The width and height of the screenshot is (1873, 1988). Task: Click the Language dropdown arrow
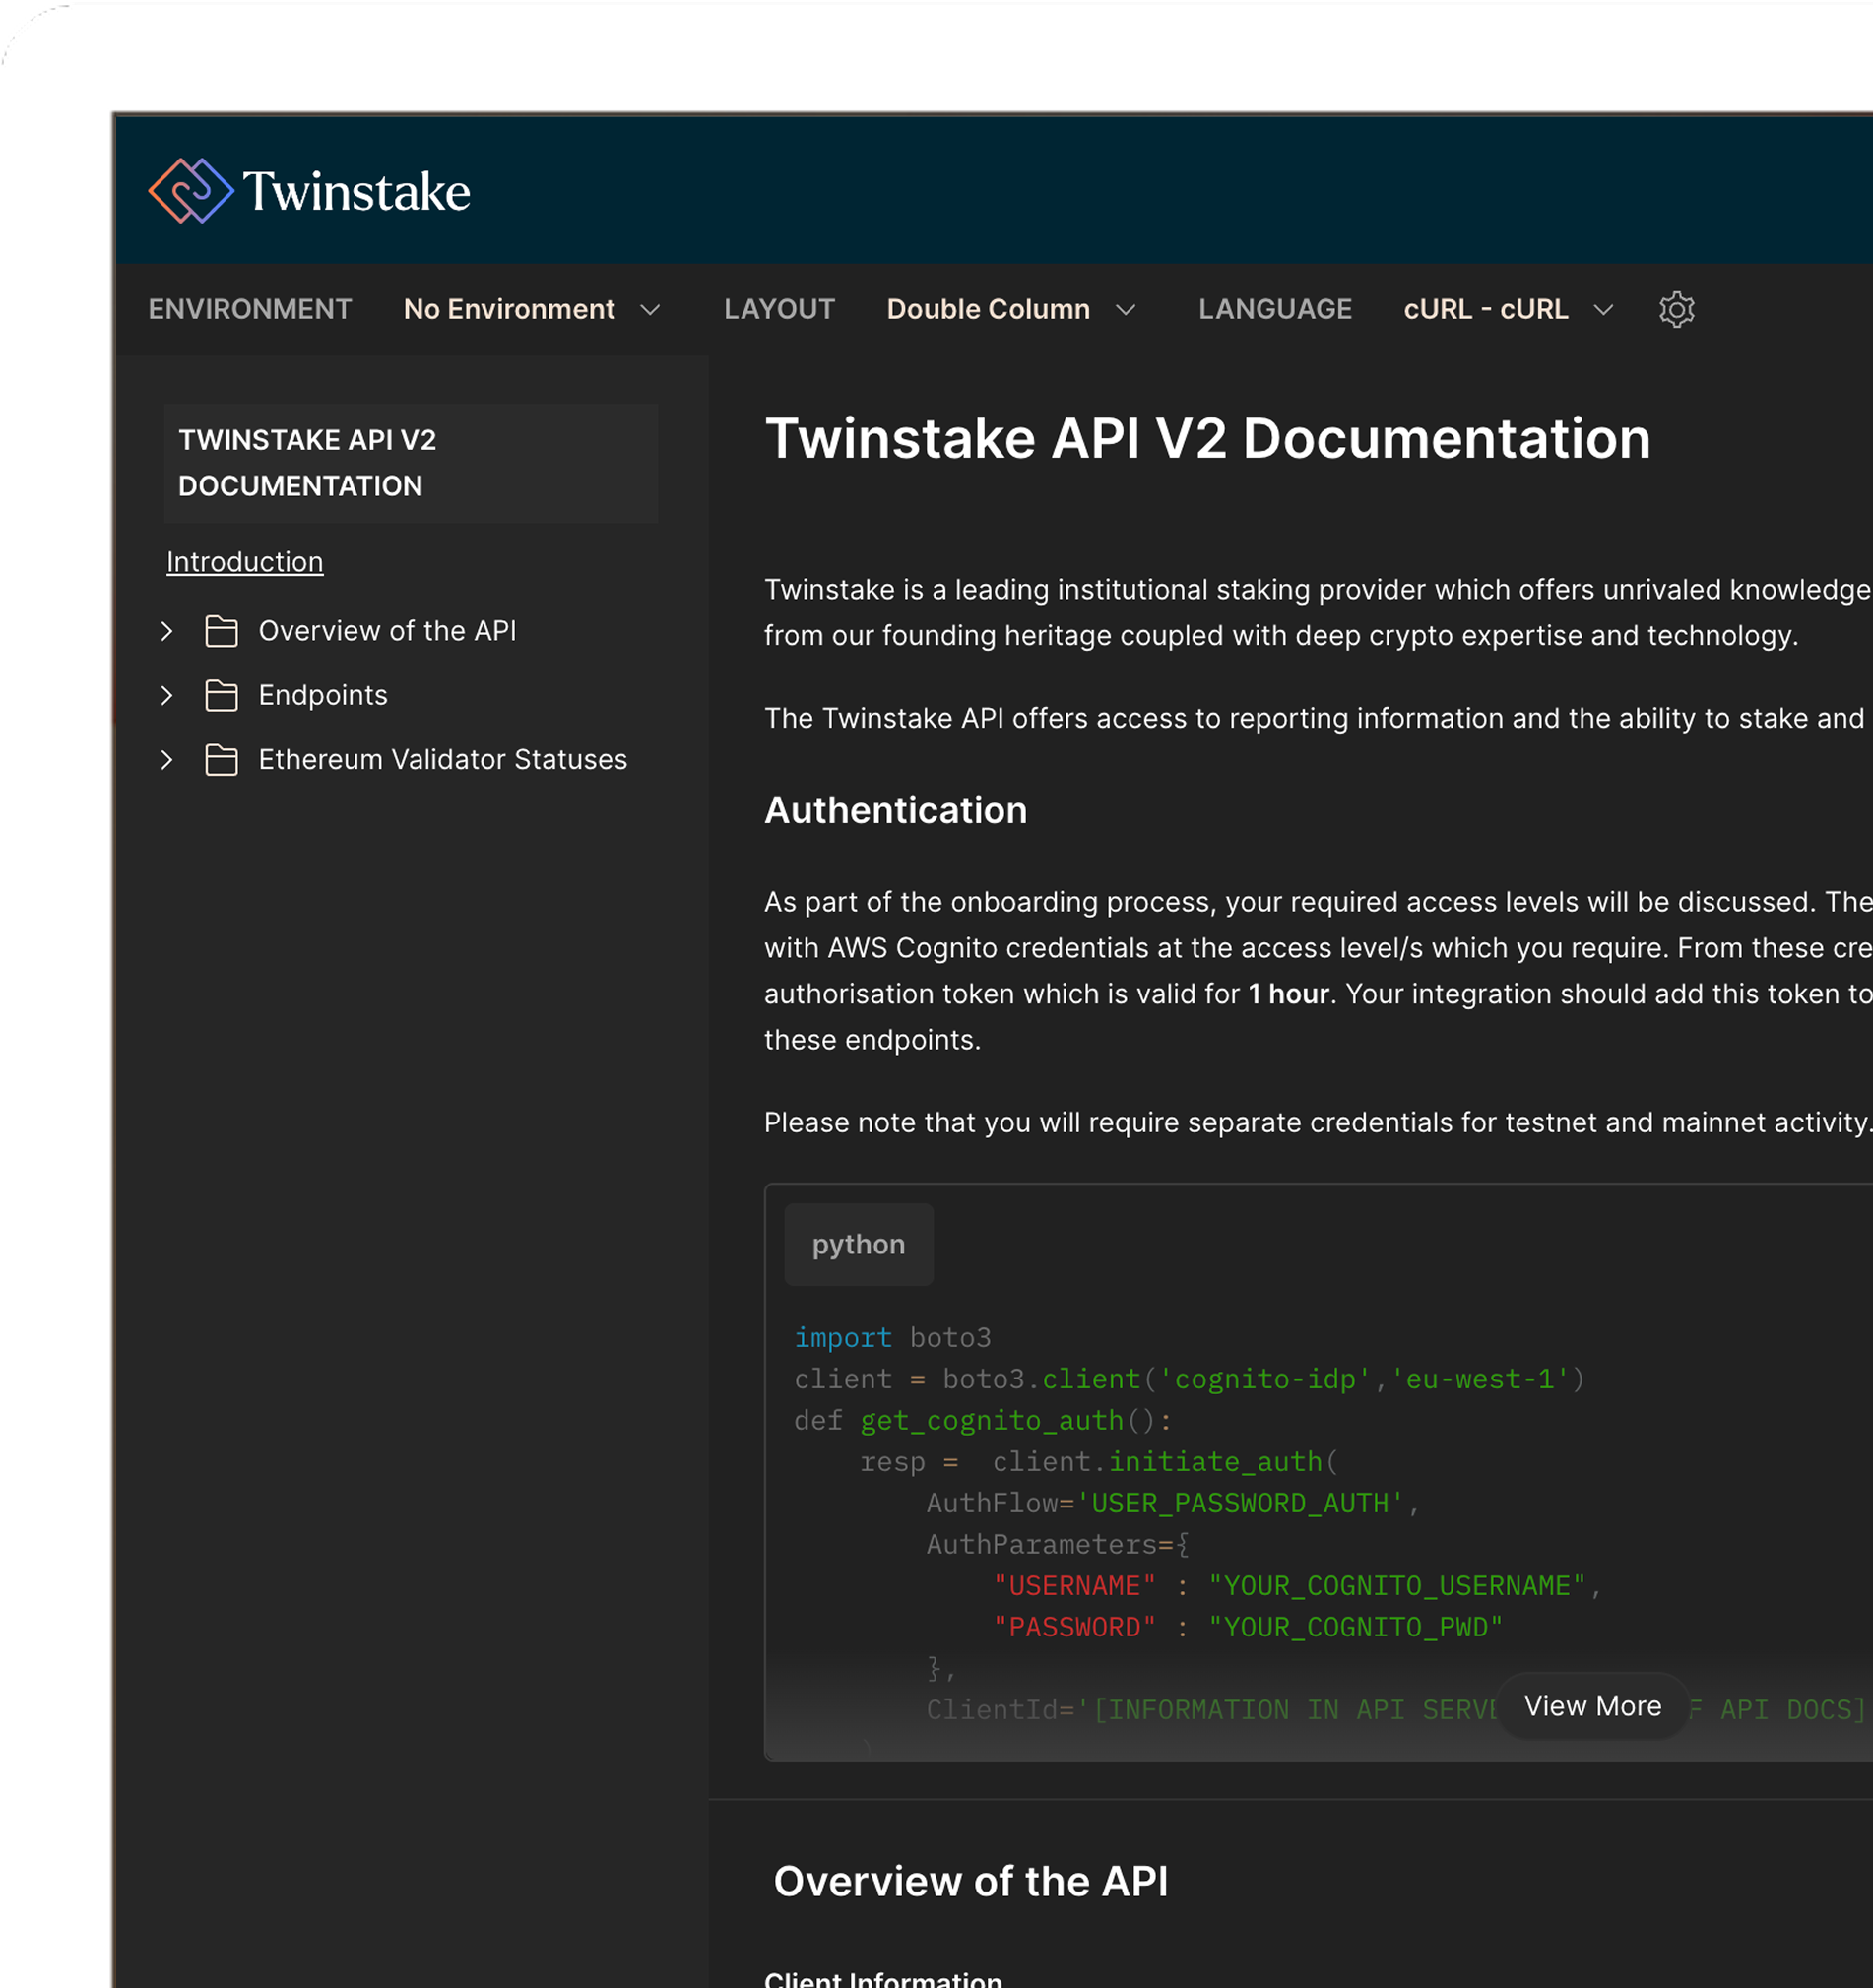[x=1603, y=310]
